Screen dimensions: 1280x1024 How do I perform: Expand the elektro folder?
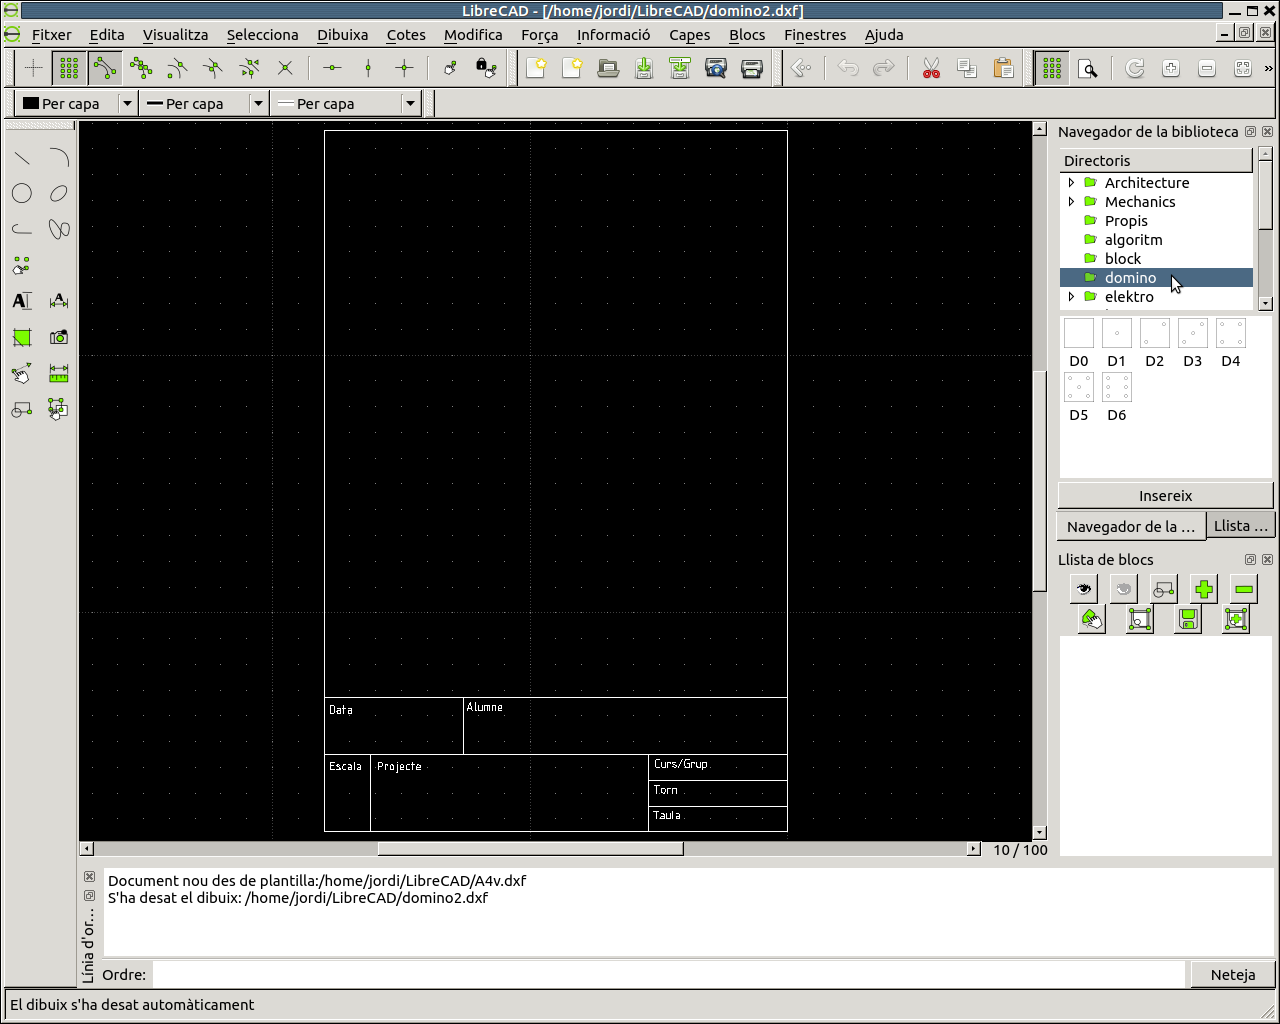[1071, 297]
